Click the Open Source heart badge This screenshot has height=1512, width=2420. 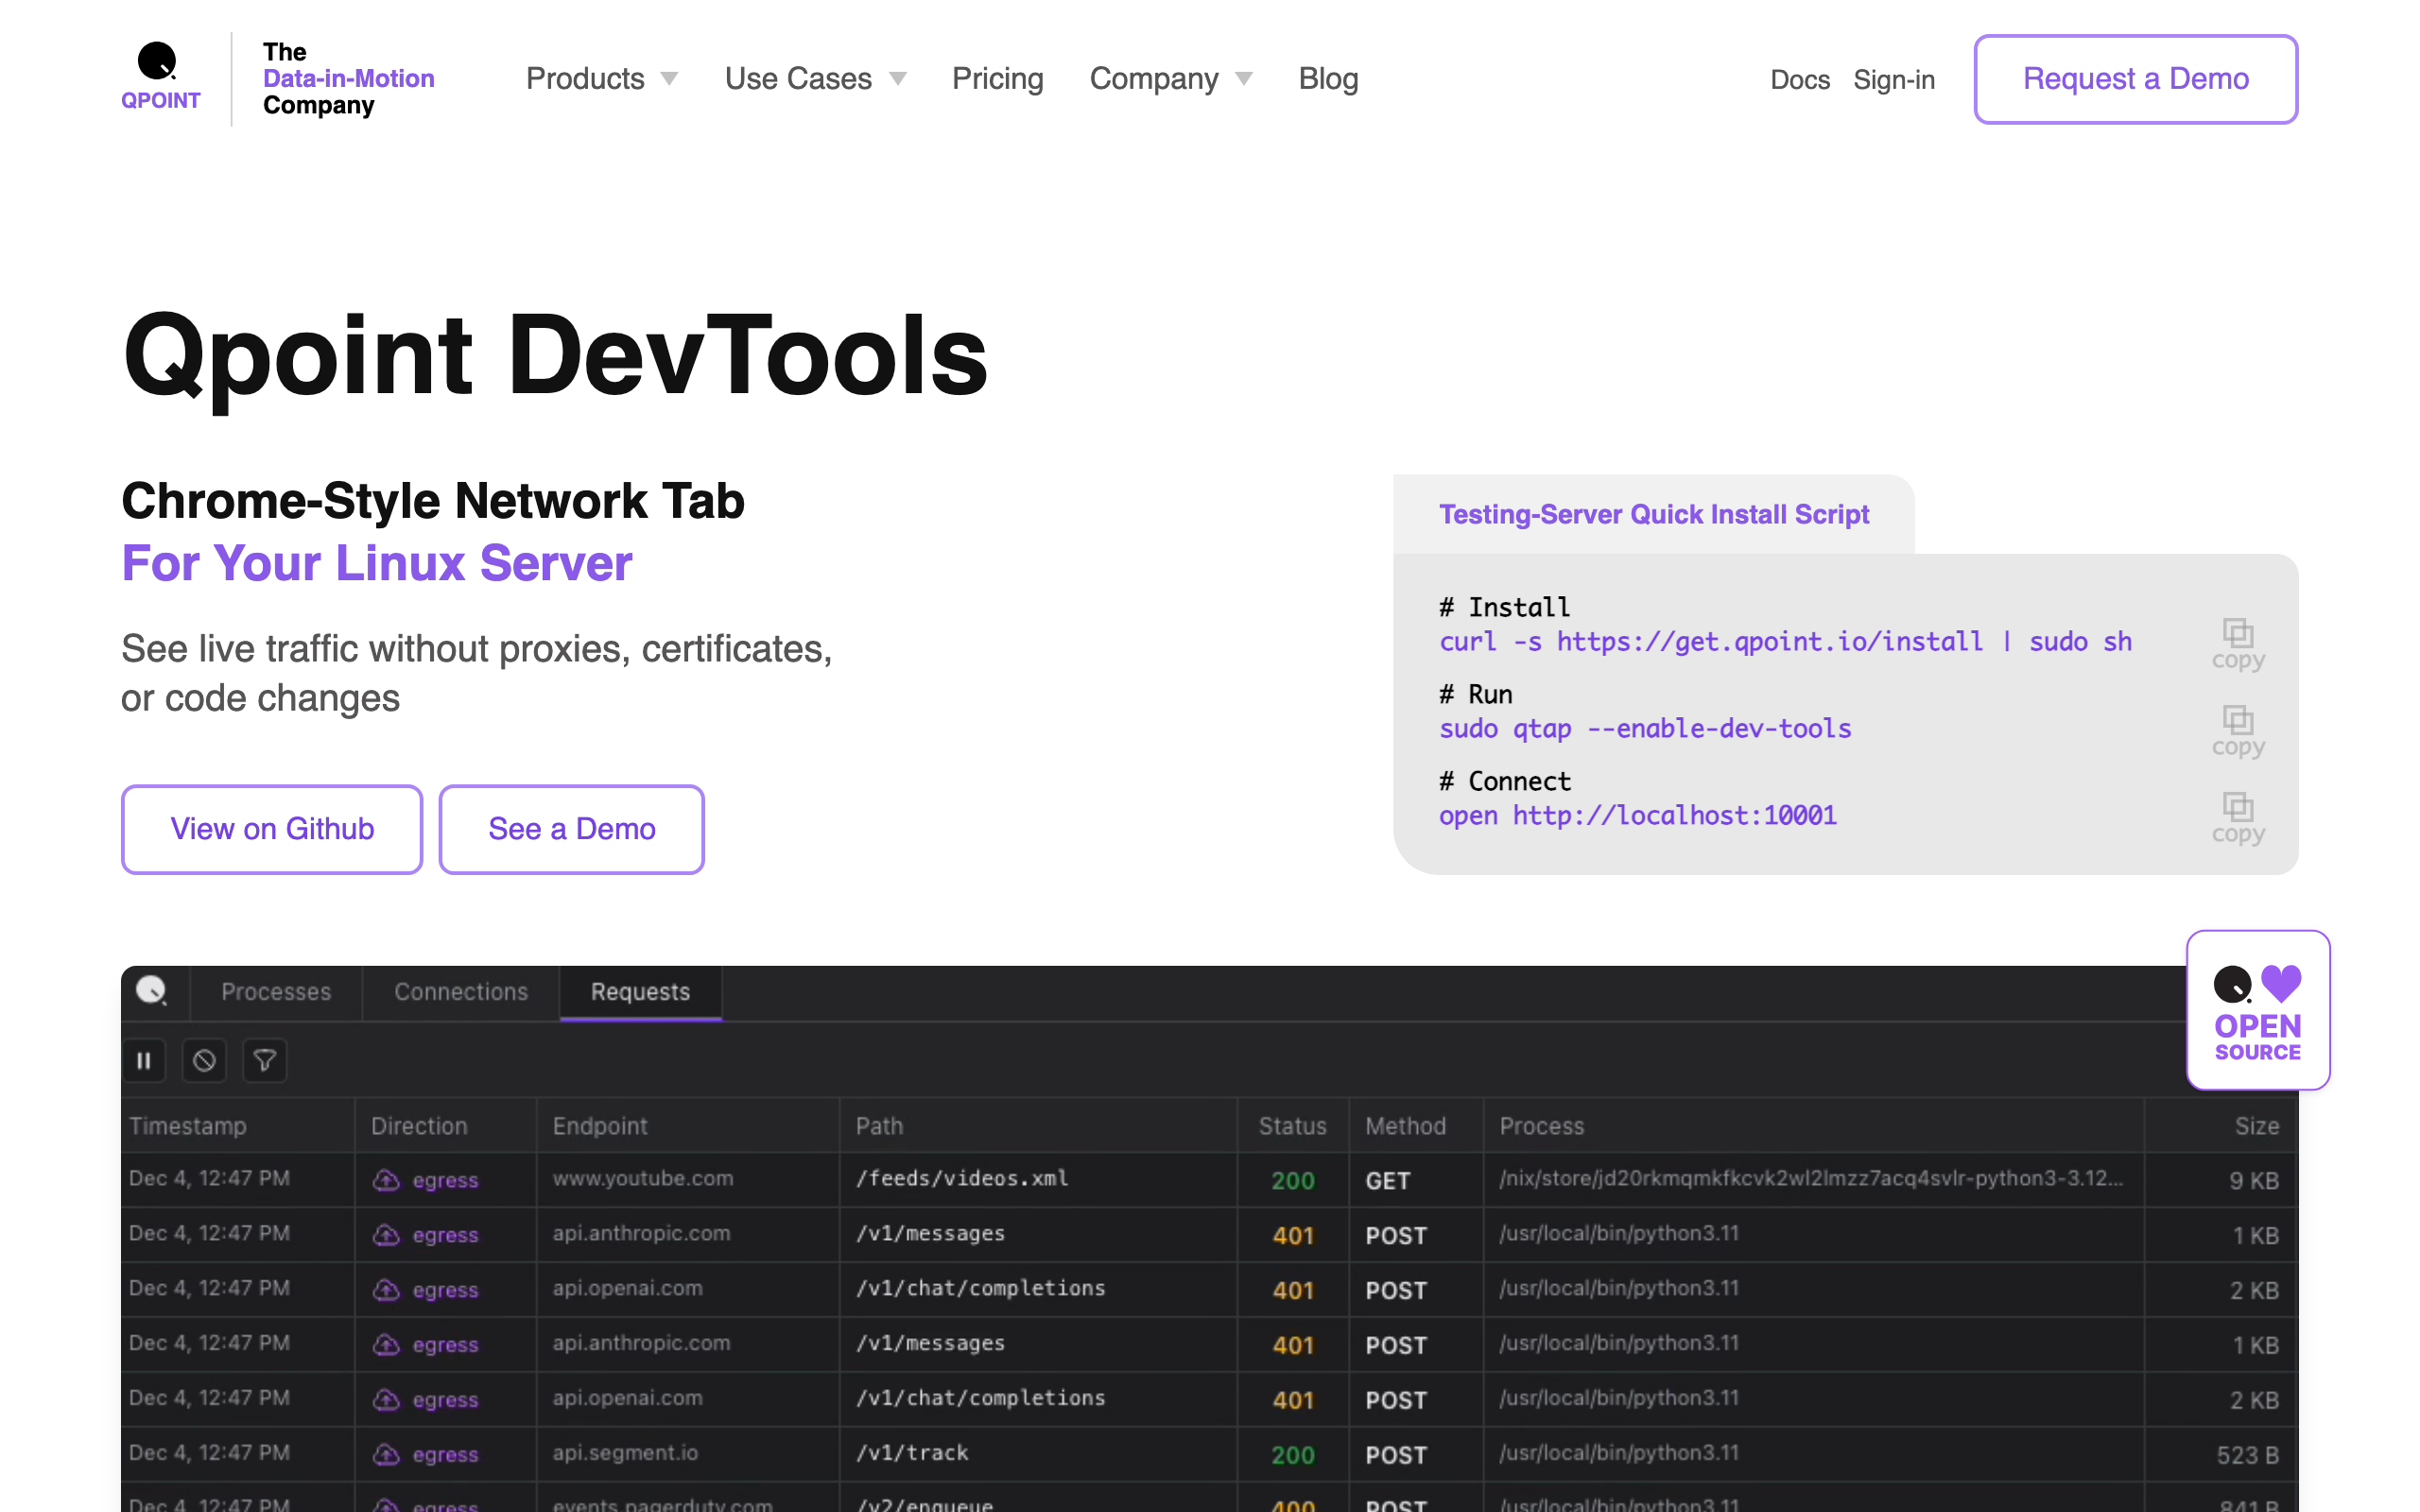pos(2257,1009)
